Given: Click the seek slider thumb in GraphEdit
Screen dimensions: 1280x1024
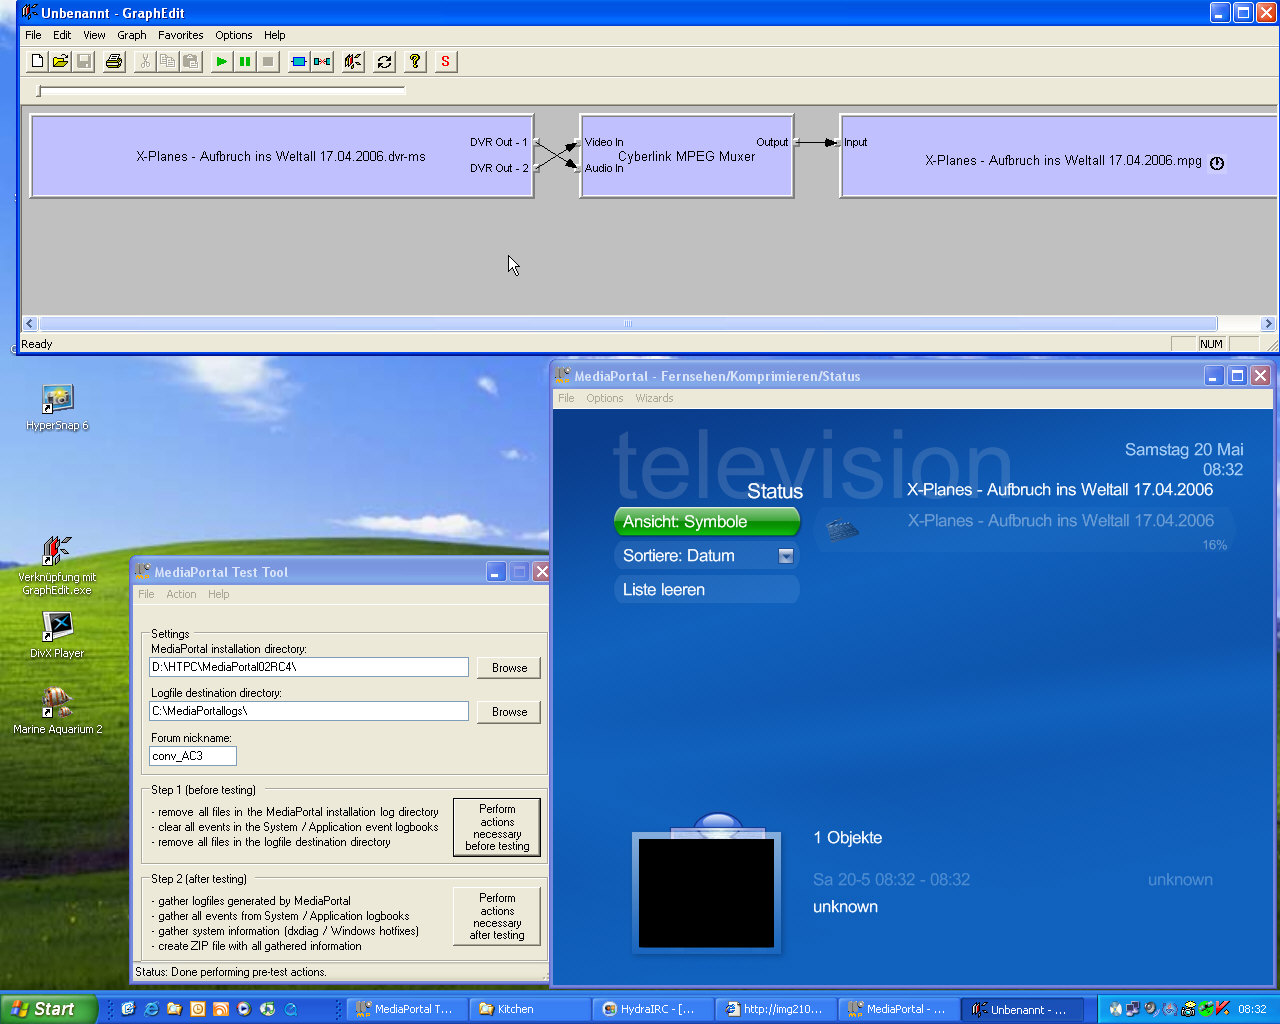Looking at the screenshot, I should coord(39,91).
